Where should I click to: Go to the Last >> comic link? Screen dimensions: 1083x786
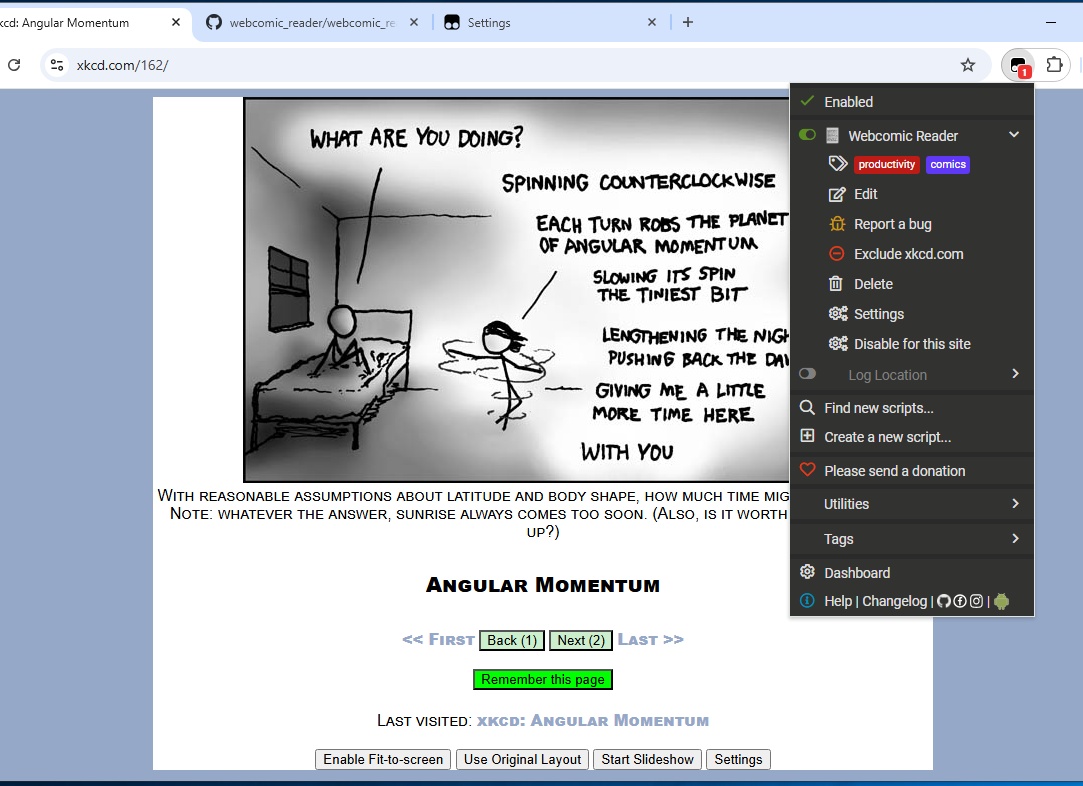(x=651, y=640)
